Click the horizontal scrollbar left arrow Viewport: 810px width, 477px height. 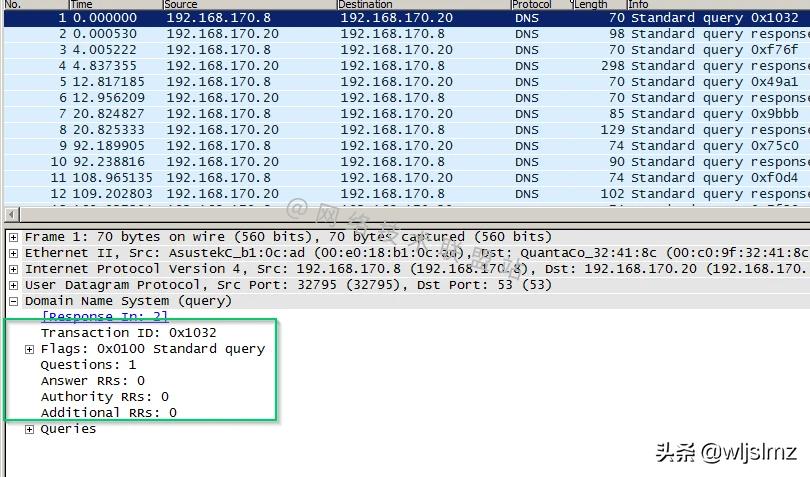[x=12, y=214]
